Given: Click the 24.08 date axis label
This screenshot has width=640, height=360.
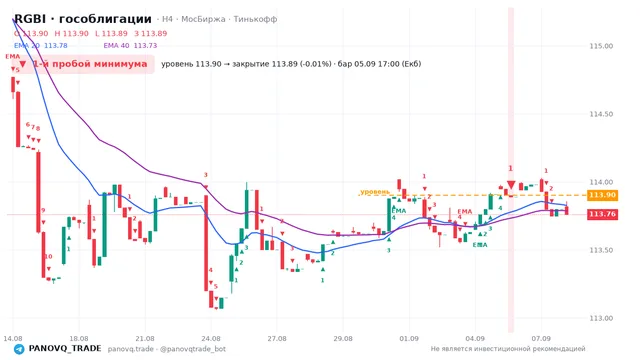Looking at the screenshot, I should (x=211, y=339).
